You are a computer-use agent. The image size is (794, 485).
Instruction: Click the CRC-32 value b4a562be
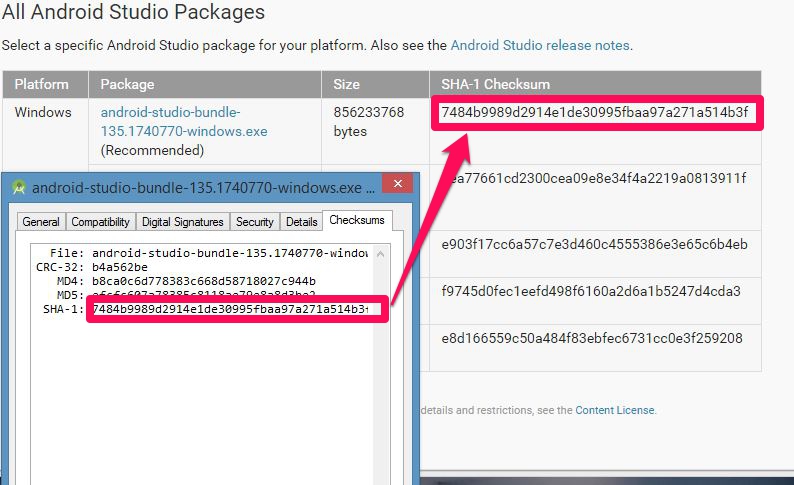[x=120, y=268]
